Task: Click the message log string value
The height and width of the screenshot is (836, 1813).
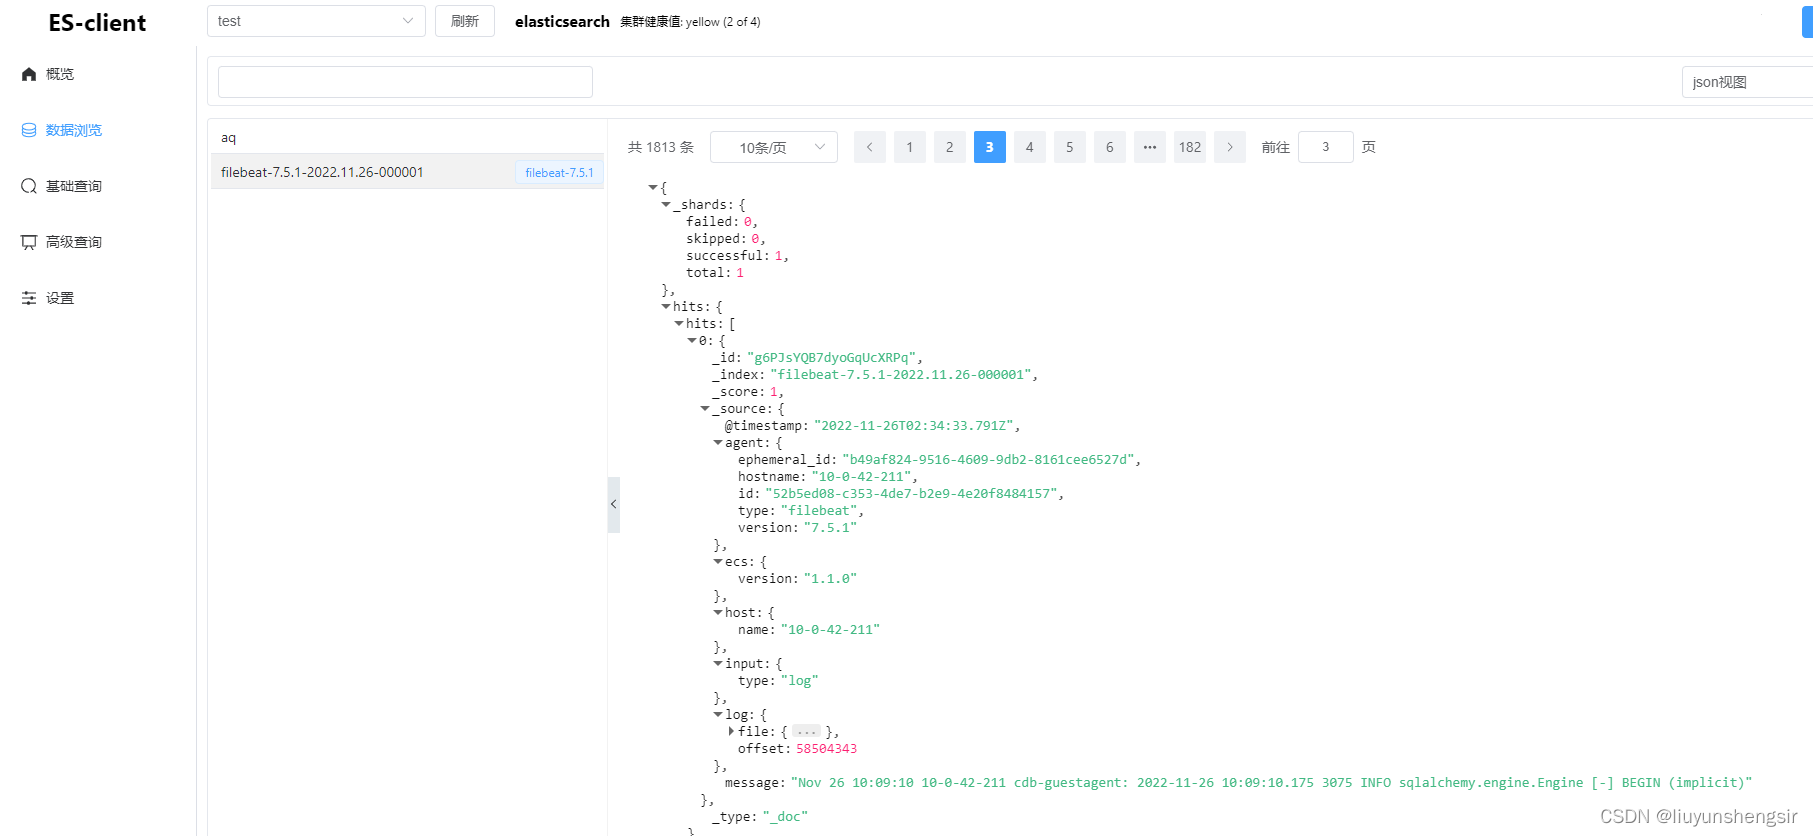Action: [1271, 783]
